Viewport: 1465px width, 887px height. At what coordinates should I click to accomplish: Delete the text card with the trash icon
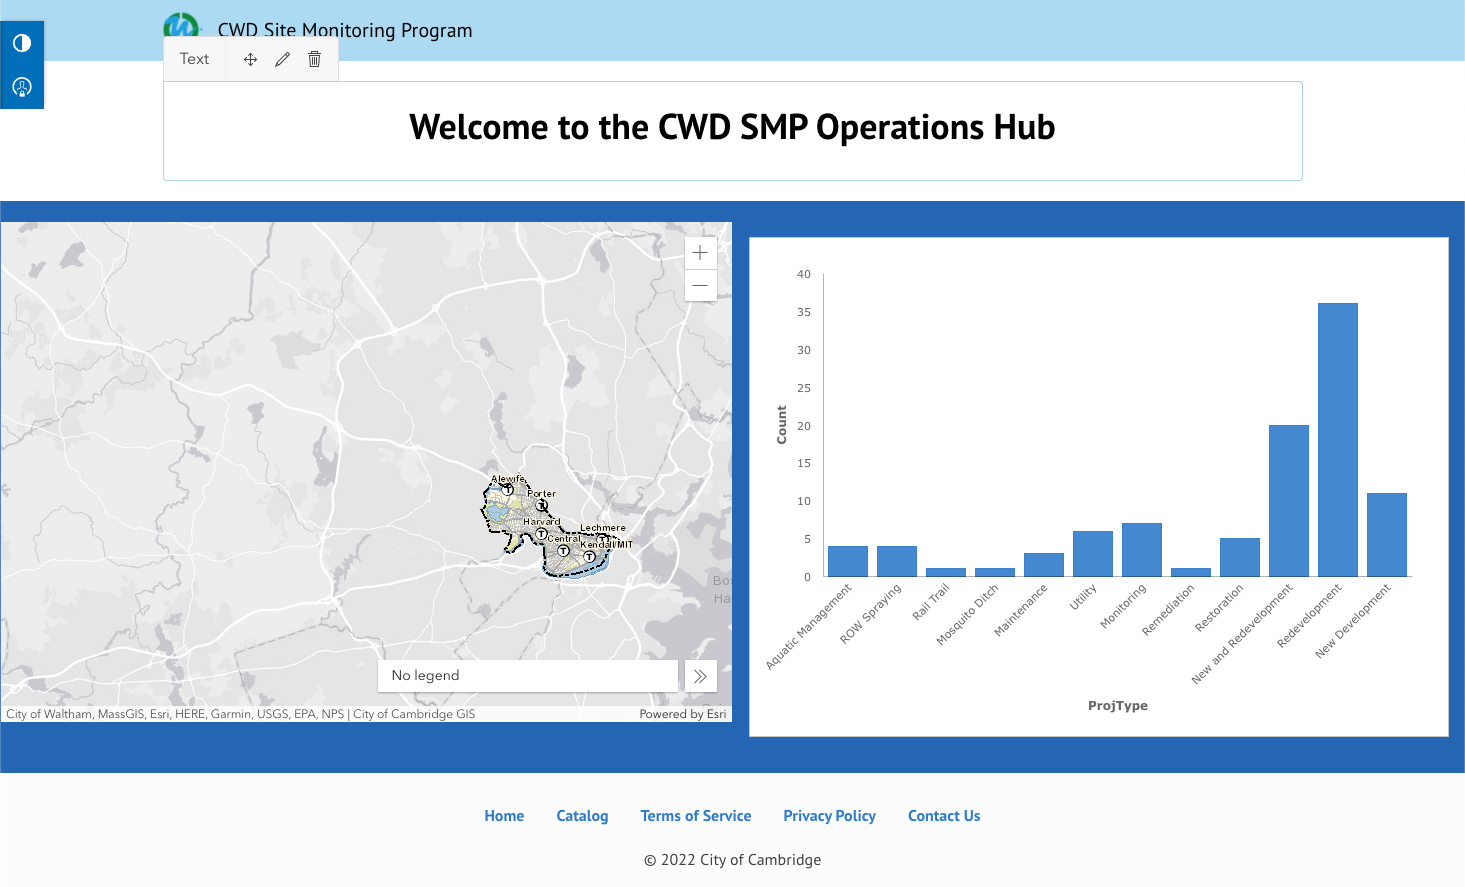click(315, 60)
